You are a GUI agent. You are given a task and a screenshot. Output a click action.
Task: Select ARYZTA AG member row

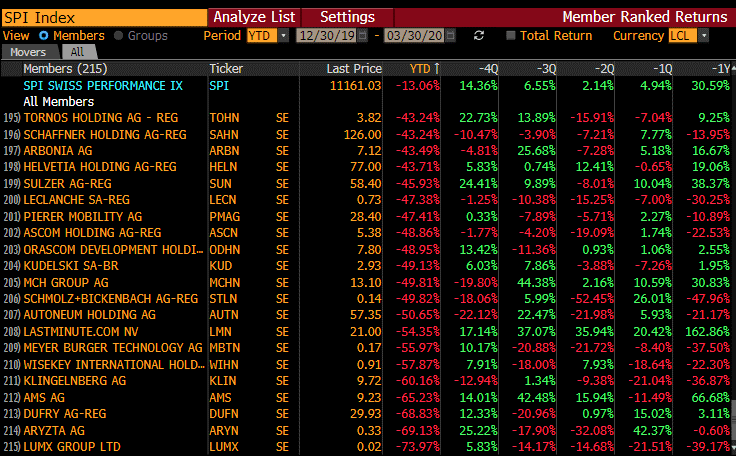(366, 430)
